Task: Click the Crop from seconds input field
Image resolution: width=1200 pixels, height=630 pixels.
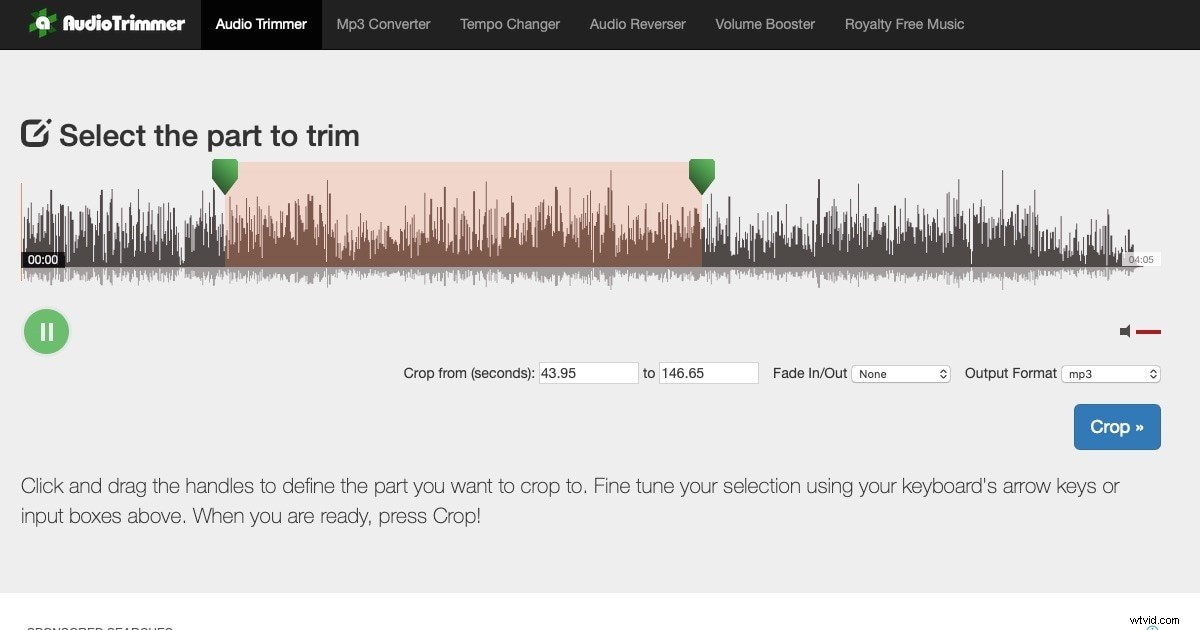Action: coord(588,372)
